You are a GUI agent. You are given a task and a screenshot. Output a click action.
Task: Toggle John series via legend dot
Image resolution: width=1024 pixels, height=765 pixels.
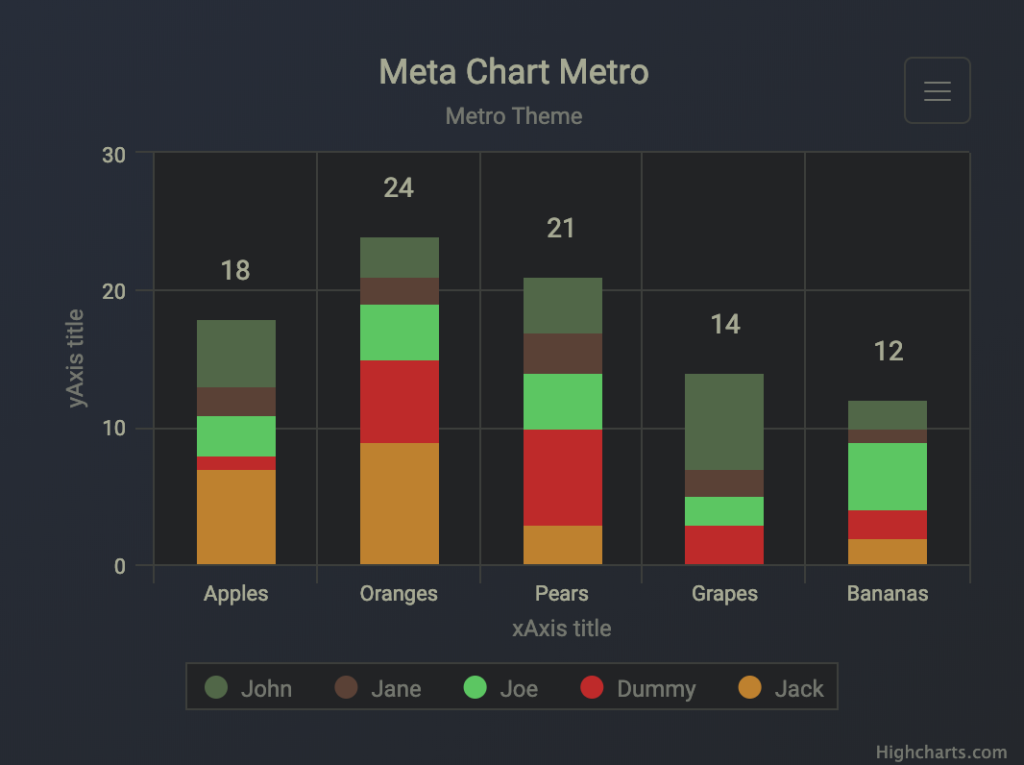pyautogui.click(x=216, y=687)
